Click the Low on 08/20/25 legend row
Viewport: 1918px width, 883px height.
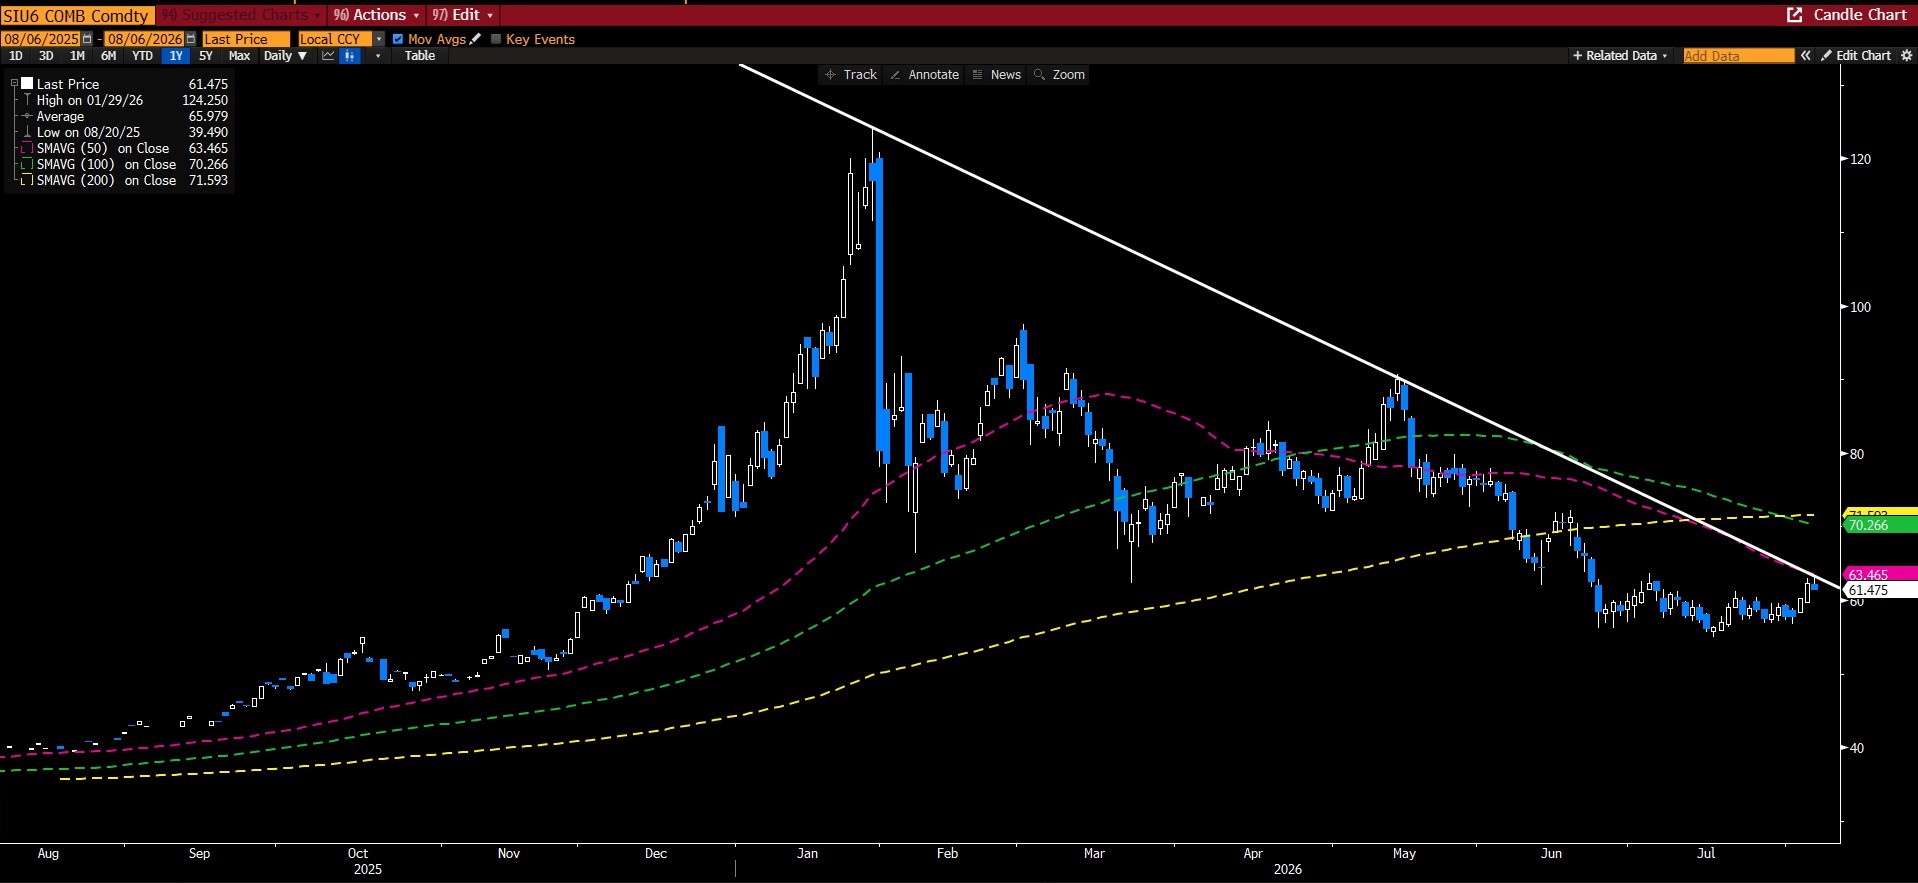(x=123, y=132)
